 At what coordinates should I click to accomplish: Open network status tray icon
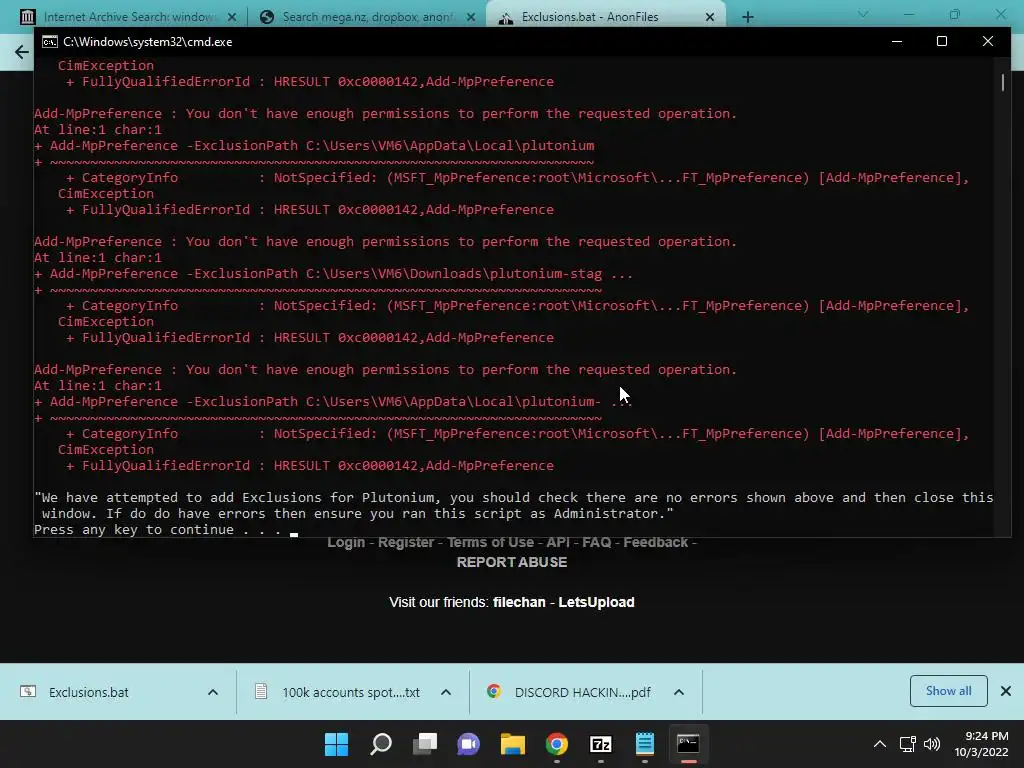(907, 744)
